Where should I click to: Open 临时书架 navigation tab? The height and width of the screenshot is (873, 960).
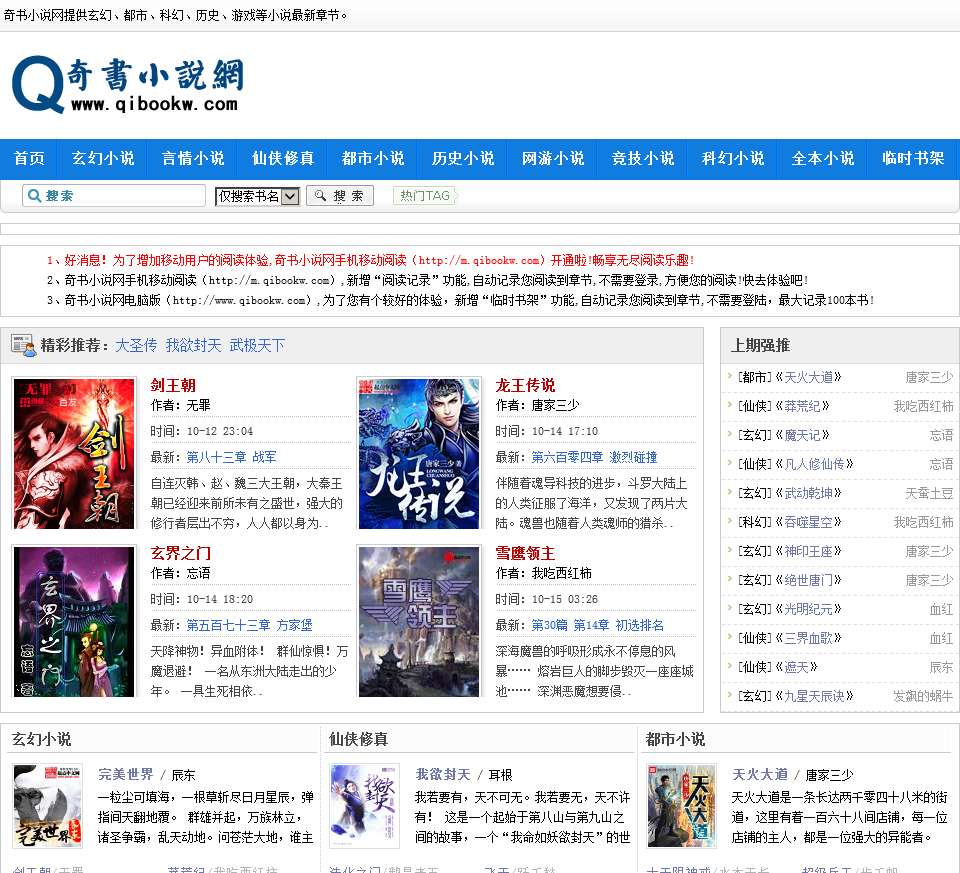pyautogui.click(x=913, y=159)
